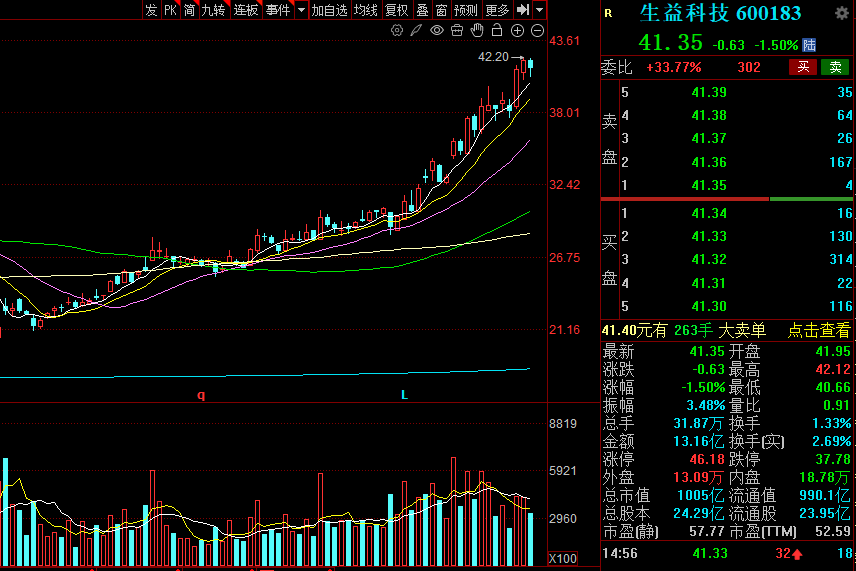Open chart settings gear icon
The height and width of the screenshot is (571, 856).
(x=397, y=31)
